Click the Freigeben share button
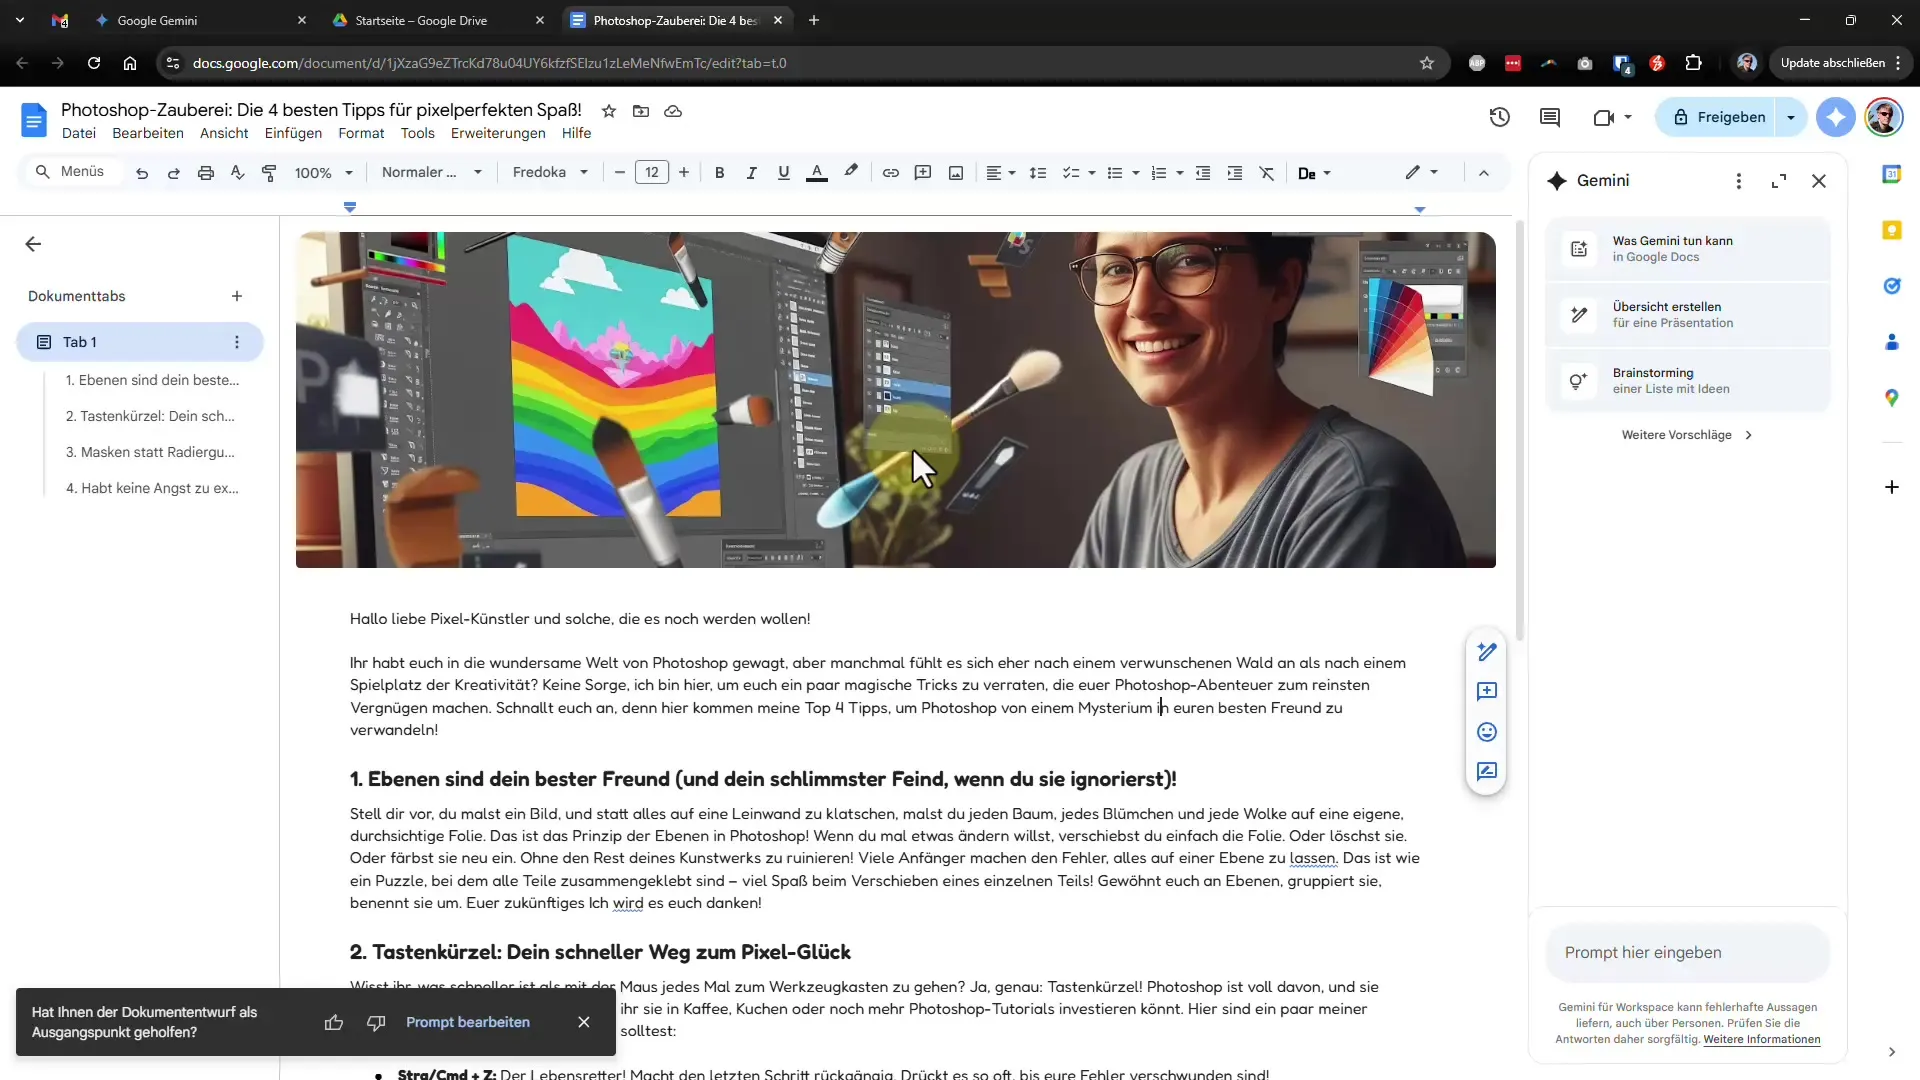This screenshot has height=1080, width=1920. pos(1717,117)
